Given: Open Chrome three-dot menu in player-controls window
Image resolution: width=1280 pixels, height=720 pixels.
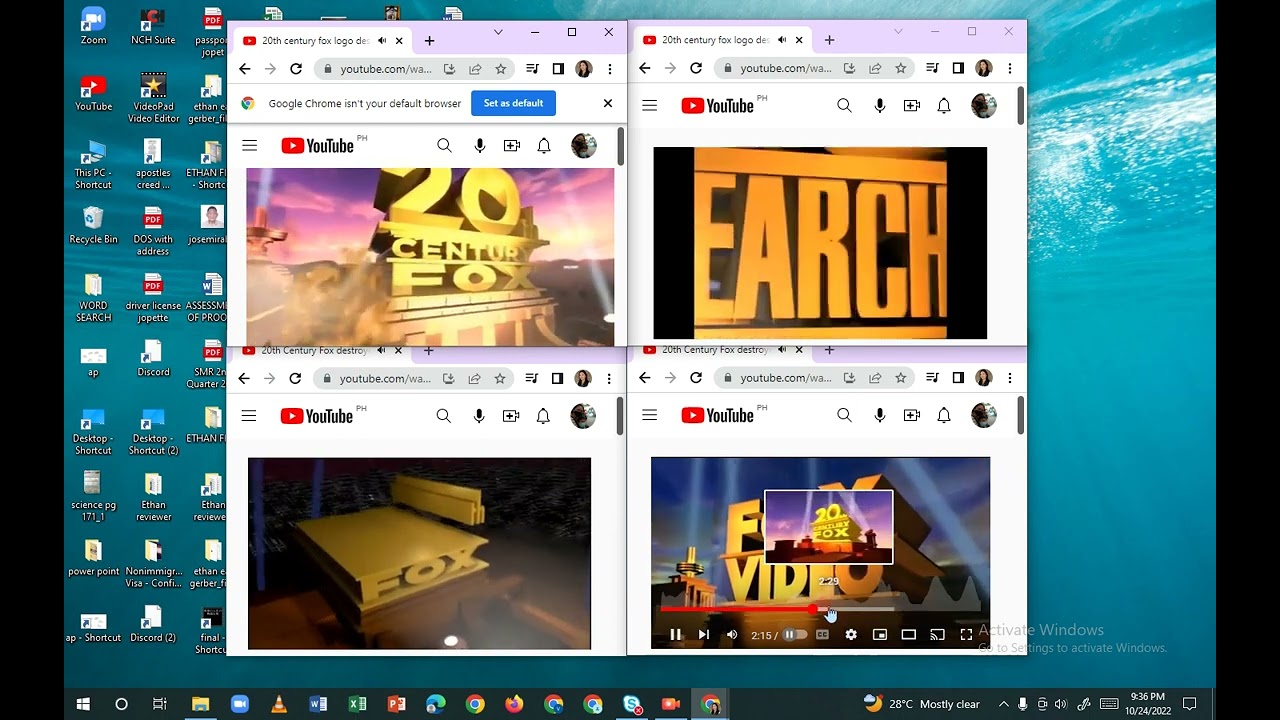Looking at the screenshot, I should pos(1009,378).
